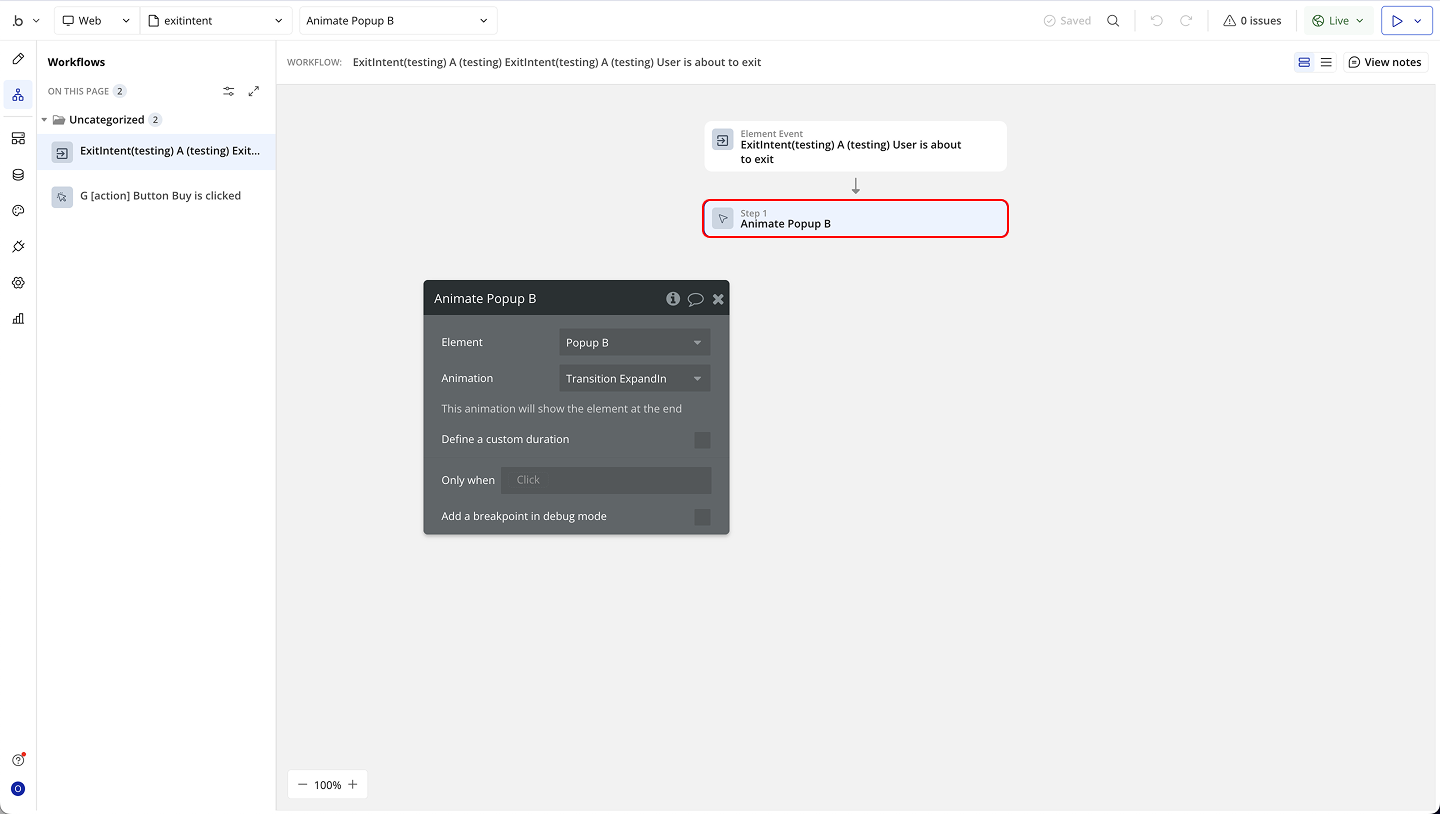Open the Design tab pencil icon
Image resolution: width=1440 pixels, height=814 pixels.
pyautogui.click(x=18, y=59)
